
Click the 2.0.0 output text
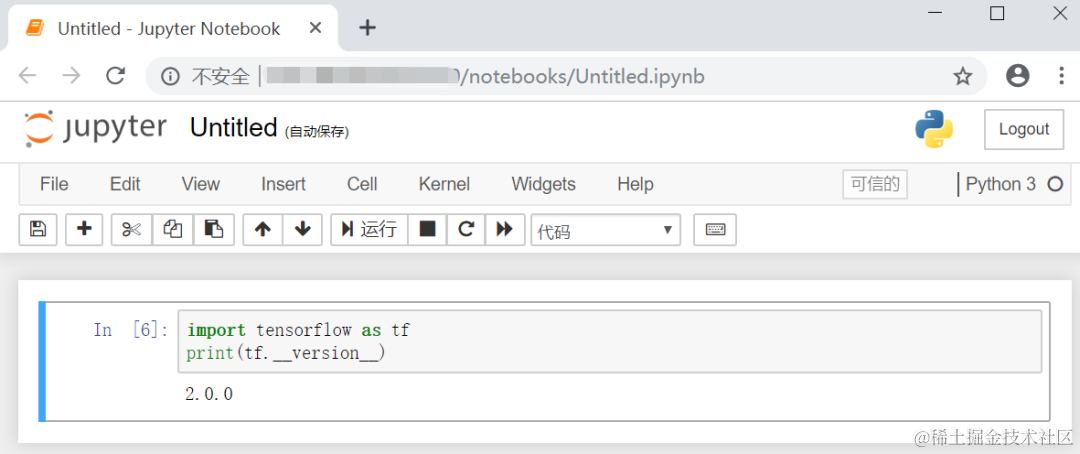tap(209, 394)
